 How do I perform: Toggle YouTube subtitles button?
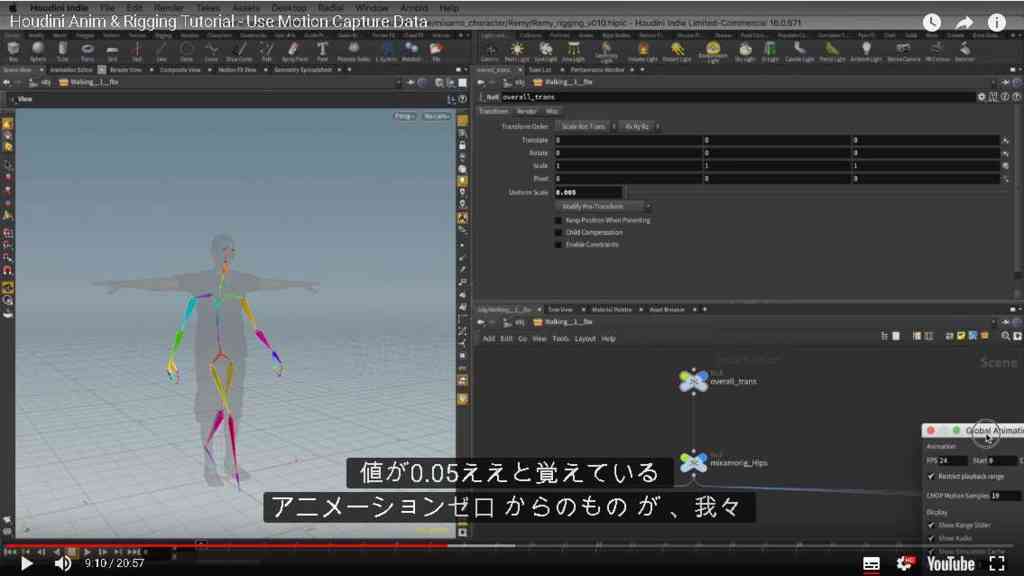click(x=871, y=563)
